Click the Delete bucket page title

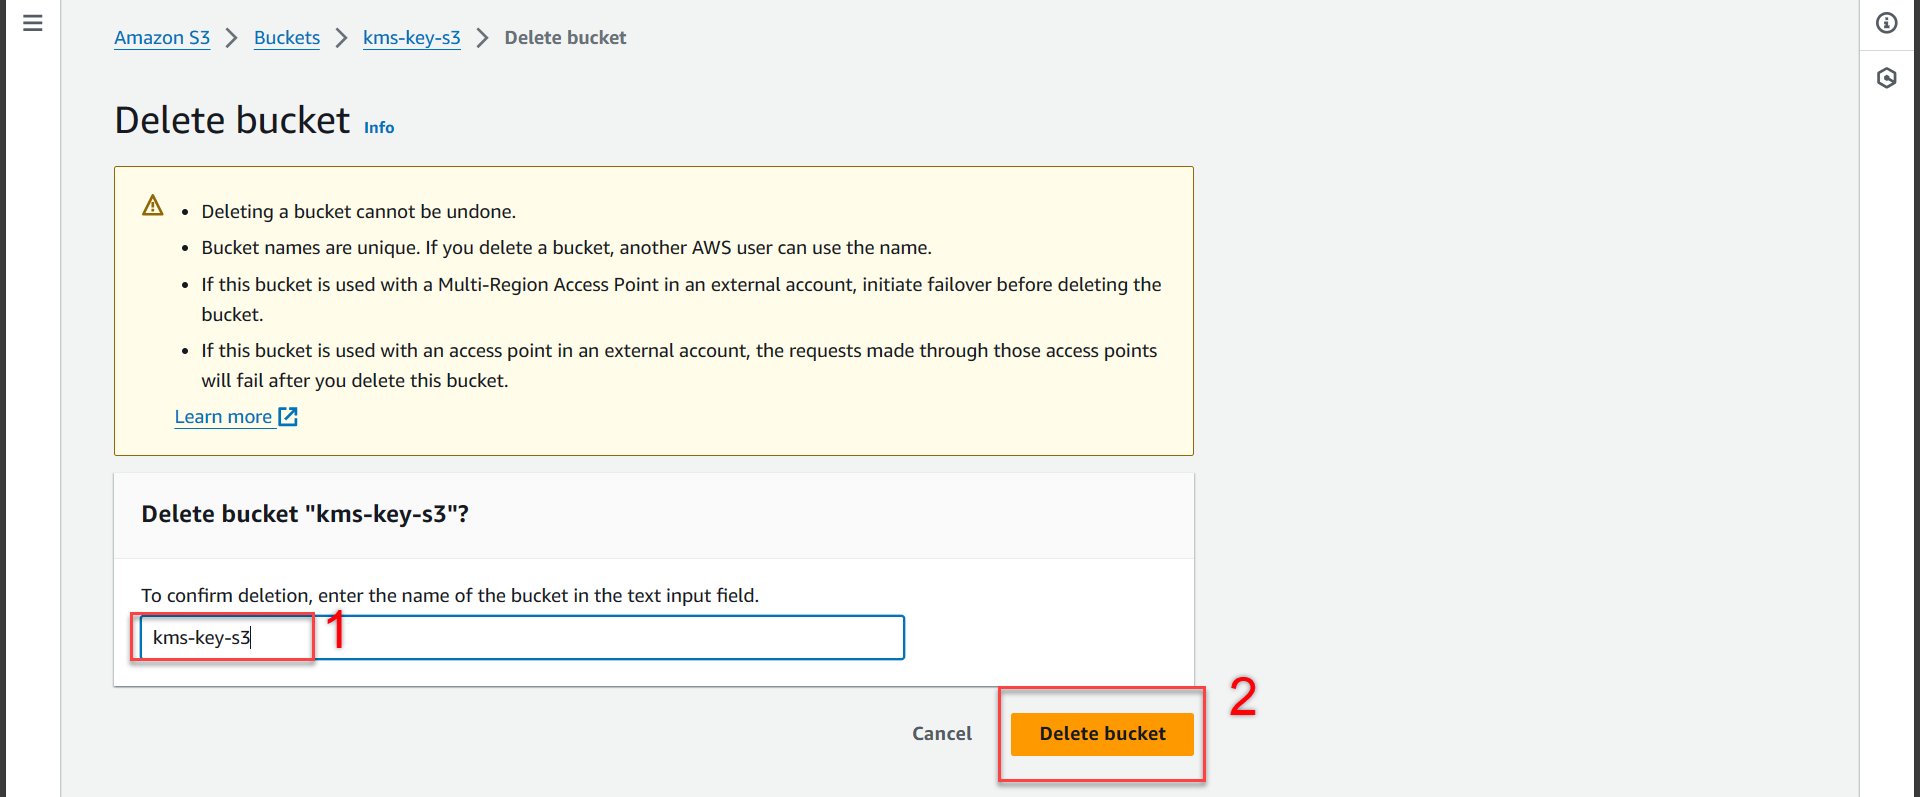point(233,120)
